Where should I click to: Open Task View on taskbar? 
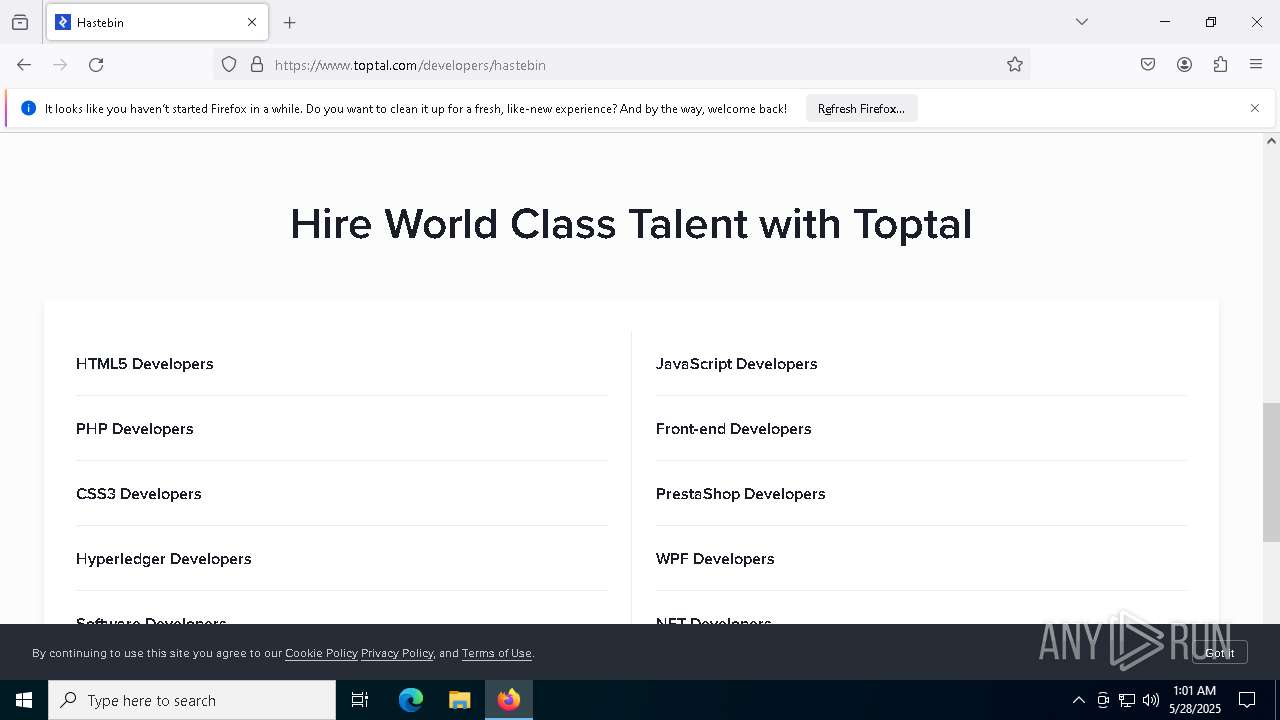[360, 700]
